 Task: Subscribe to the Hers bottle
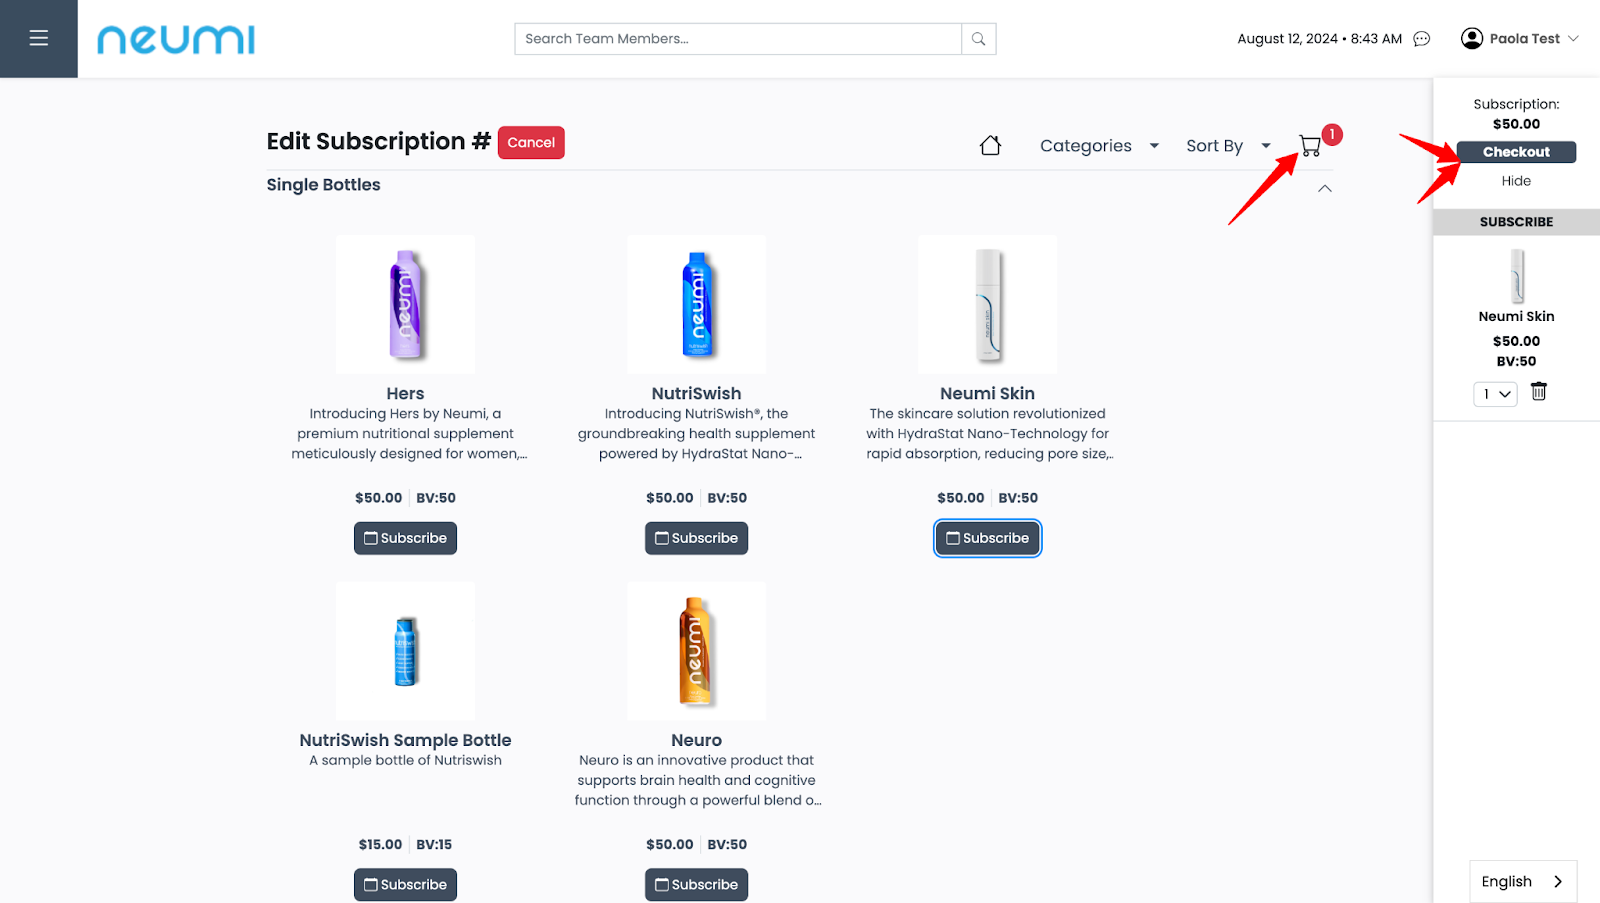(405, 538)
